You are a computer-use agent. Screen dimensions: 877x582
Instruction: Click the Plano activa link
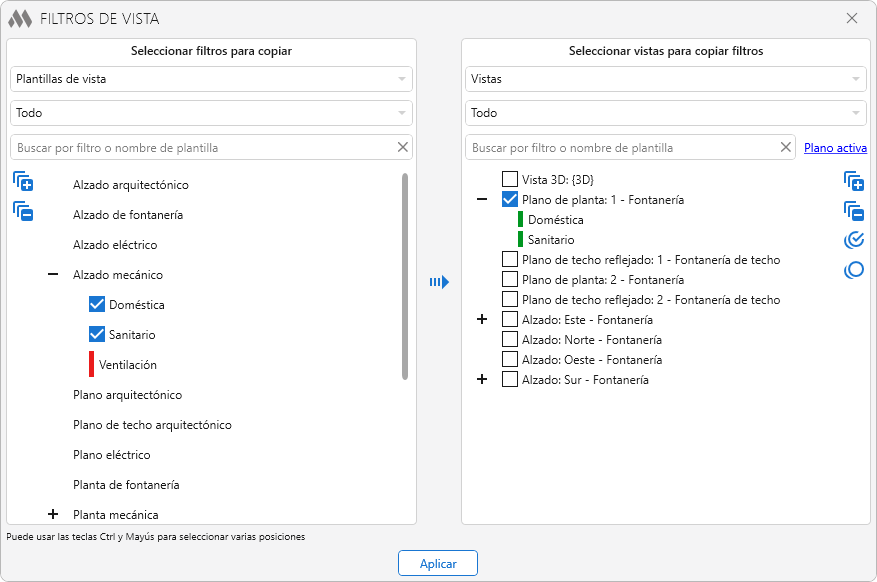pos(835,148)
